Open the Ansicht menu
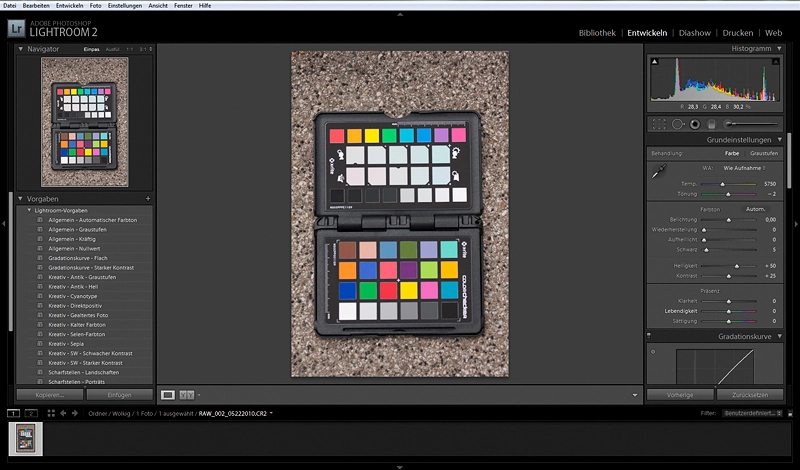The width and height of the screenshot is (800, 470). coord(158,6)
